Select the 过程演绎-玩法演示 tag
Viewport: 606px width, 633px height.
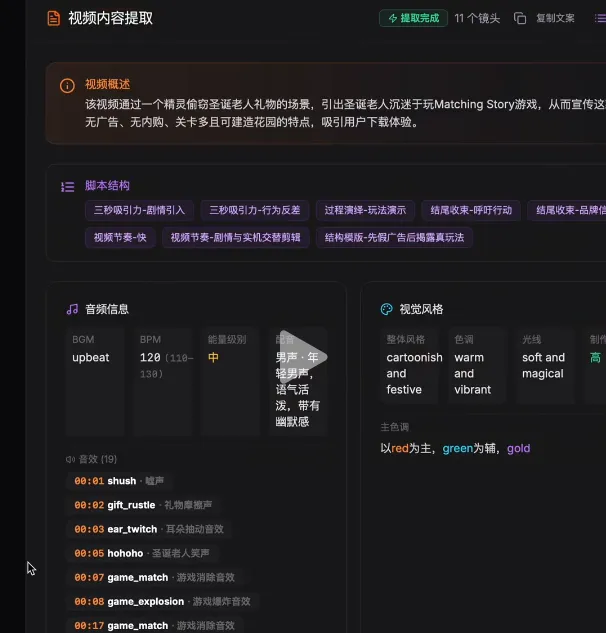pos(365,210)
